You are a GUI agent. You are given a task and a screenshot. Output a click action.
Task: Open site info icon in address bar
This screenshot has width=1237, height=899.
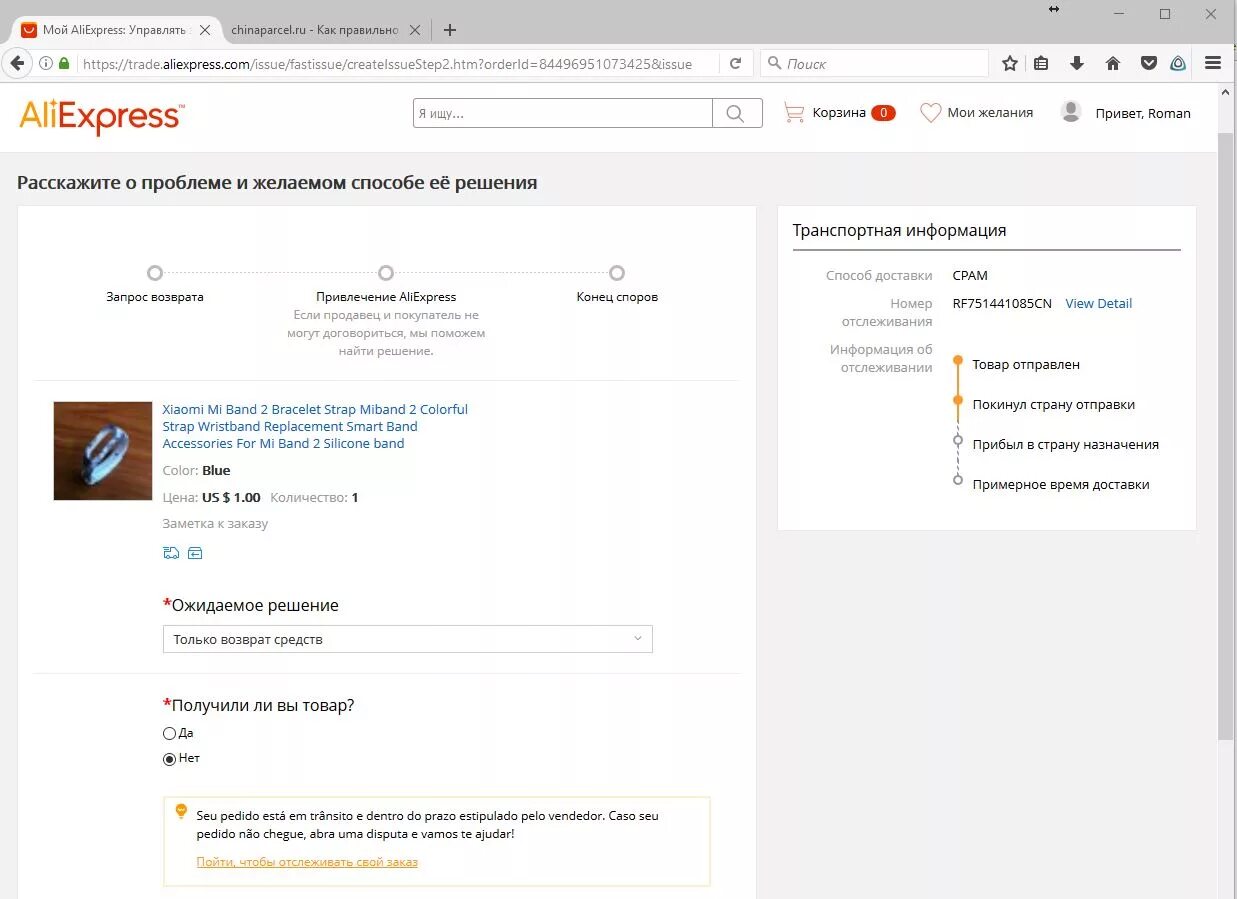(46, 63)
